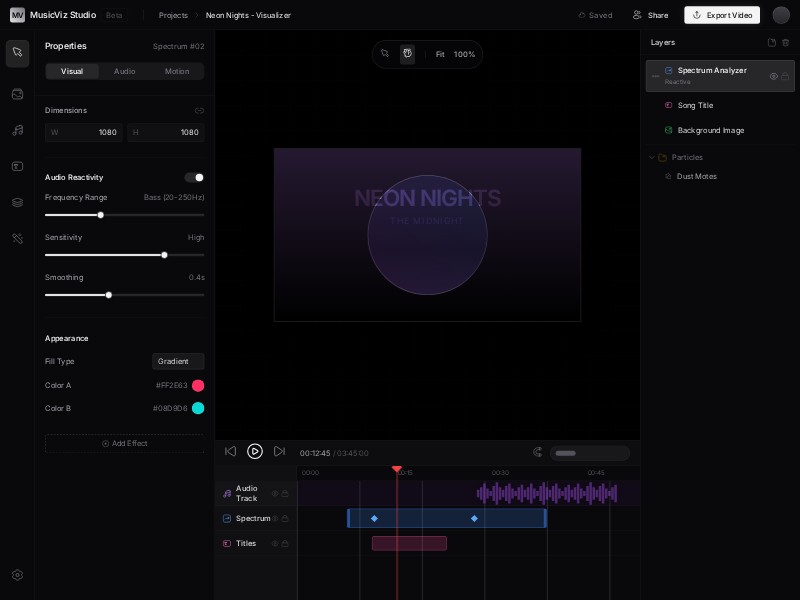Screen dimensions: 800x600
Task: Click the Spectrum Analyzer drag handle dots
Action: coord(655,76)
